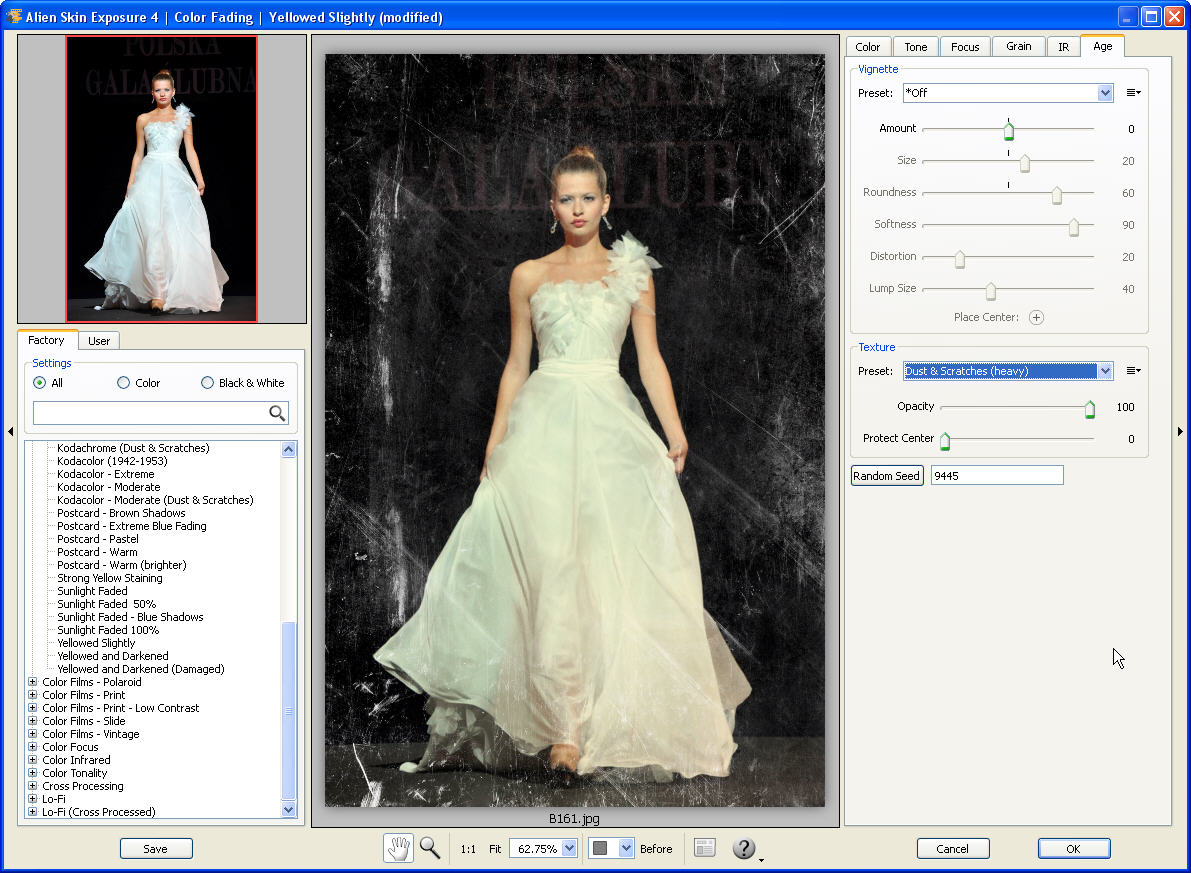Select the Zoom magnifier tool
1191x873 pixels.
pyautogui.click(x=430, y=848)
